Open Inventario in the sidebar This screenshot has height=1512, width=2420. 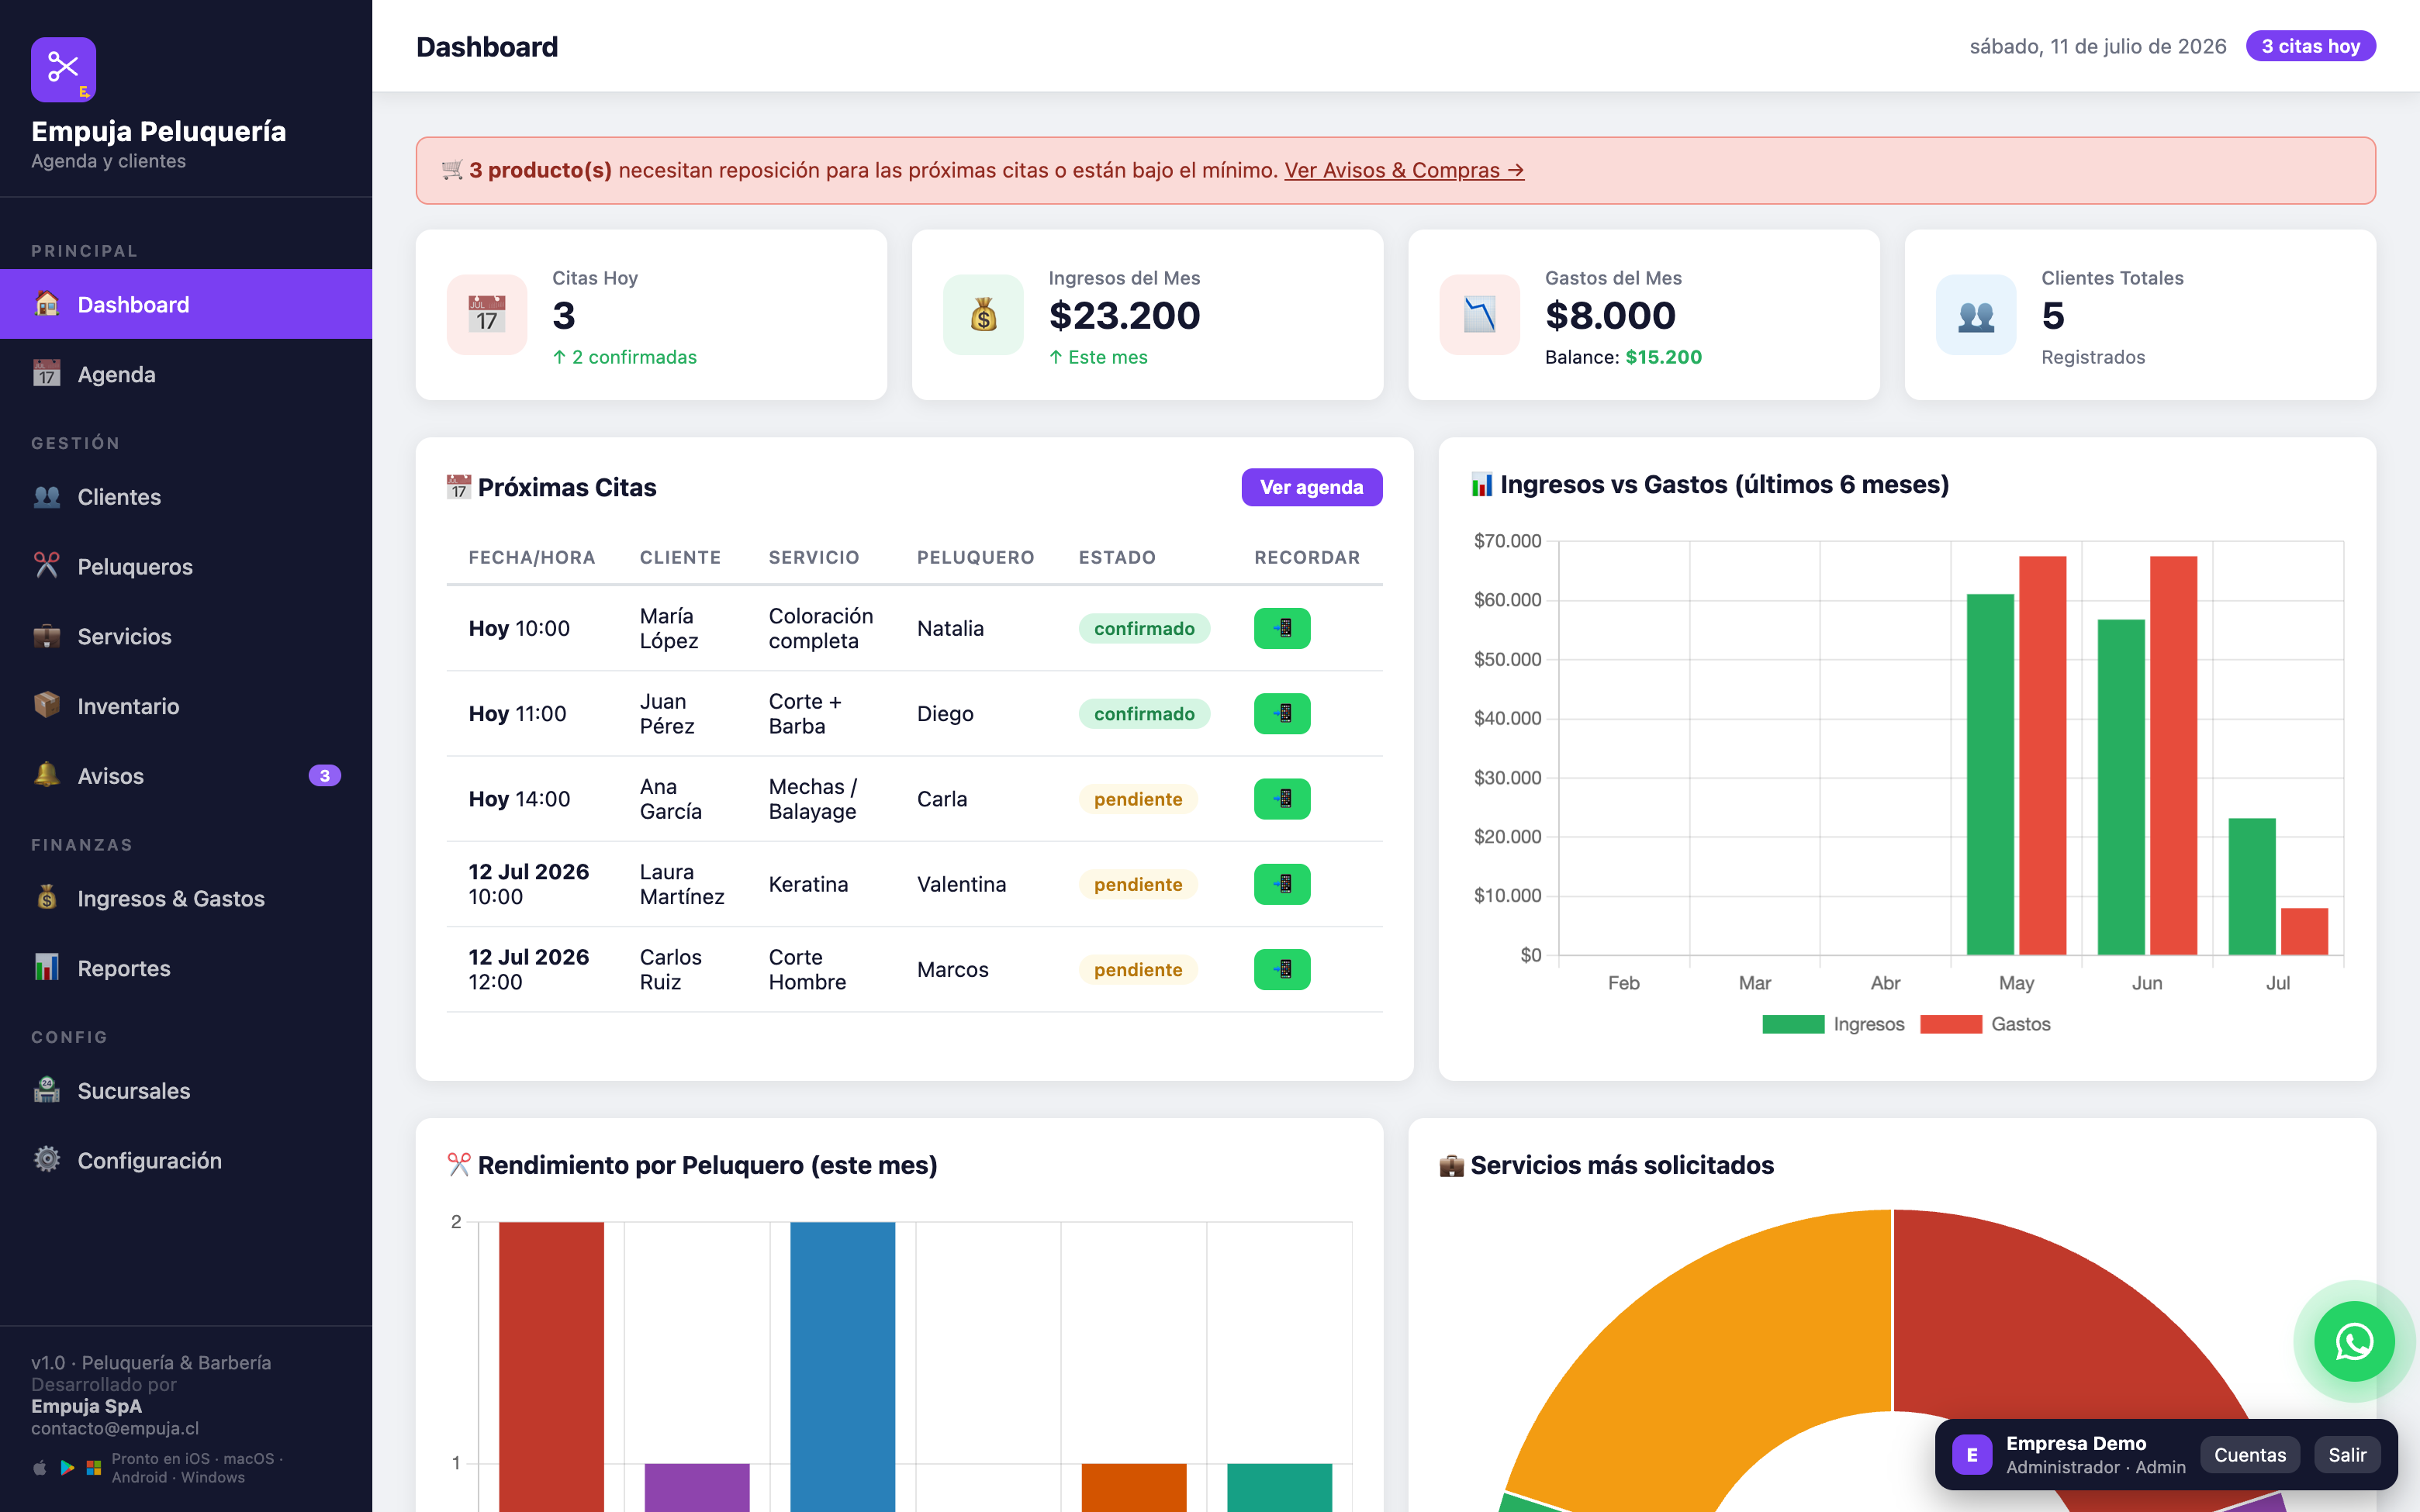(x=186, y=706)
